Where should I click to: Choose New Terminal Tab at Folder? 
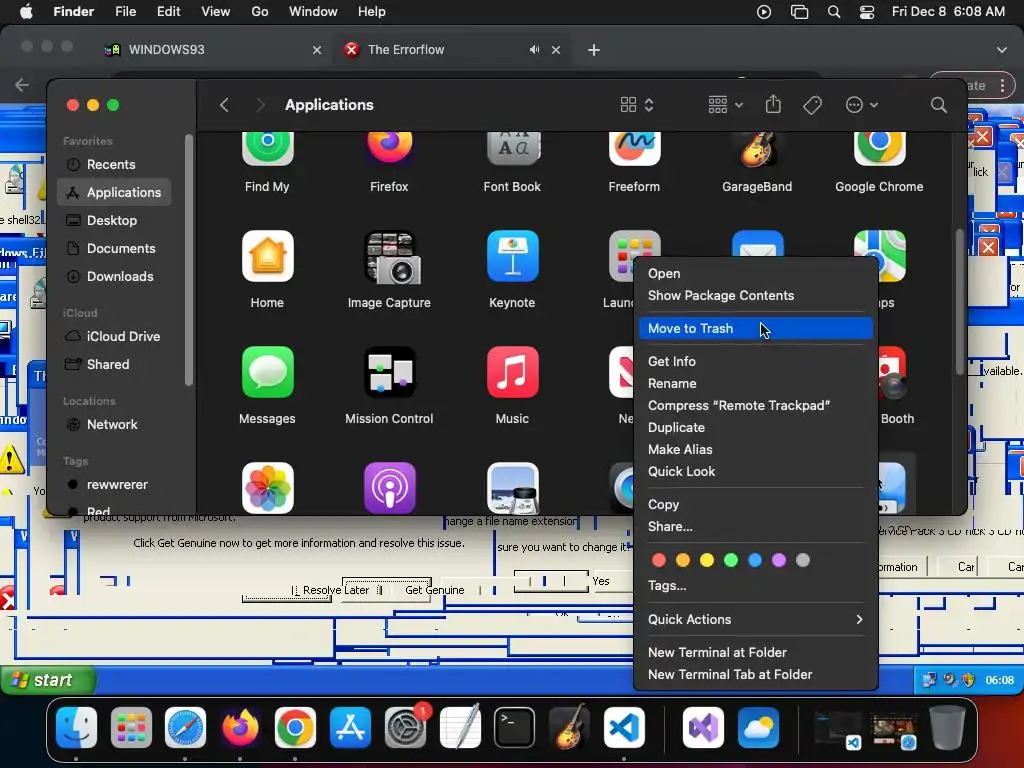pos(756,674)
